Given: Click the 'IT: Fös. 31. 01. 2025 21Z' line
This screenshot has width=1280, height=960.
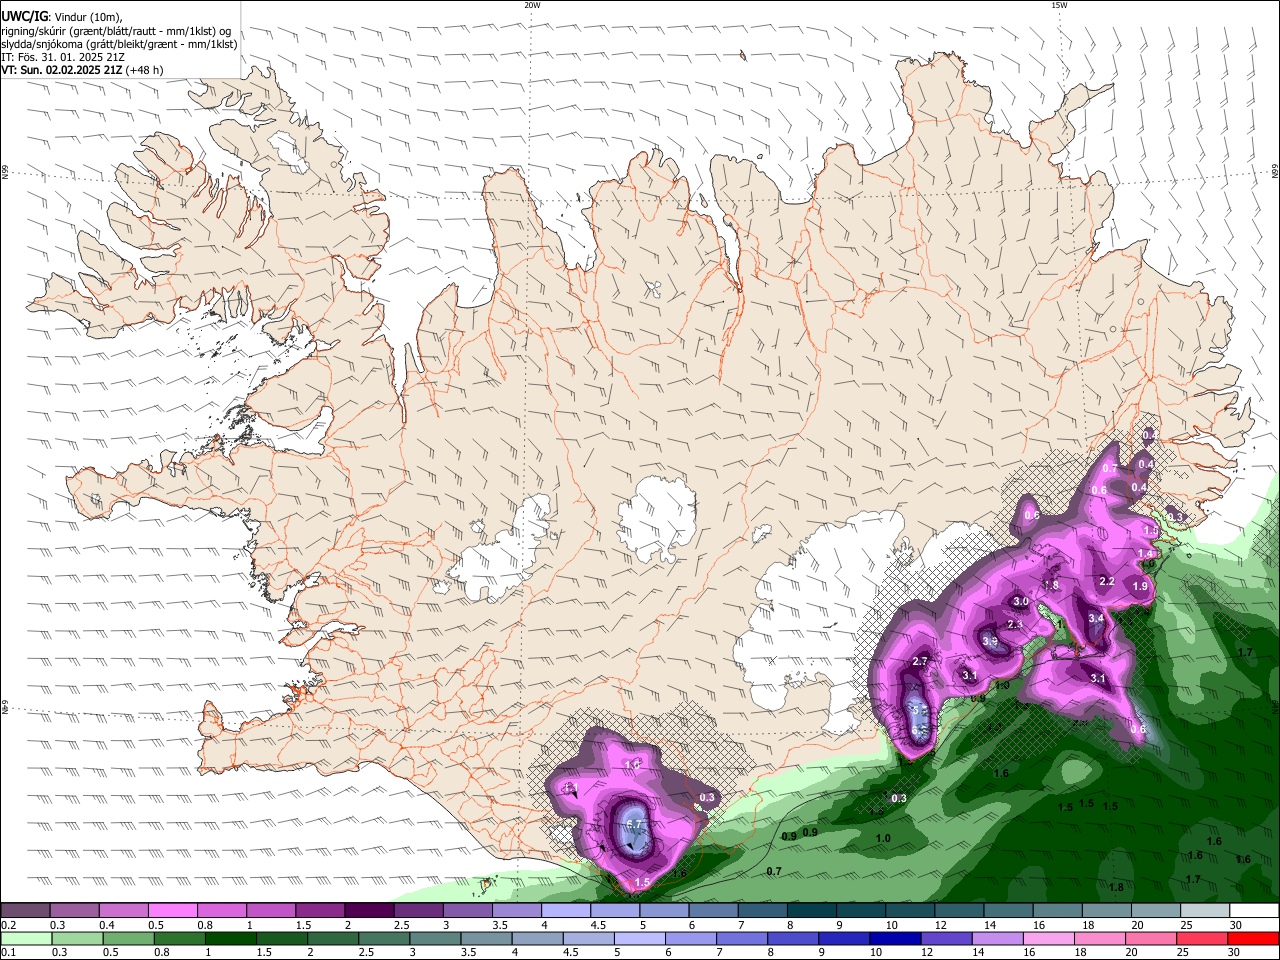Looking at the screenshot, I should (x=63, y=57).
